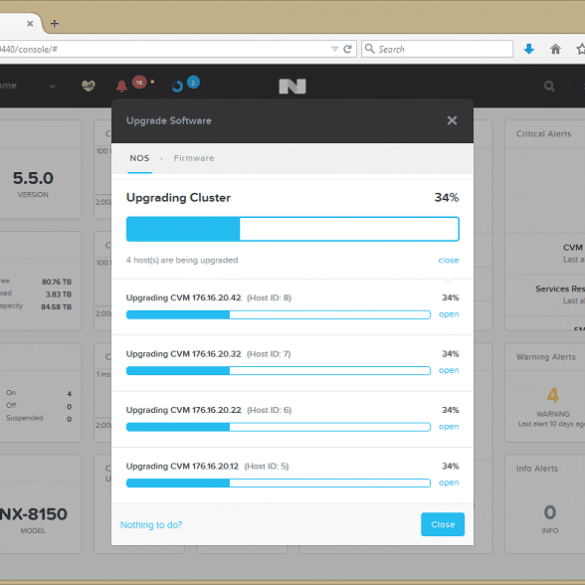Click the '4 host(s) are being upgraded' text
Viewport: 585px width, 585px height.
coord(182,260)
